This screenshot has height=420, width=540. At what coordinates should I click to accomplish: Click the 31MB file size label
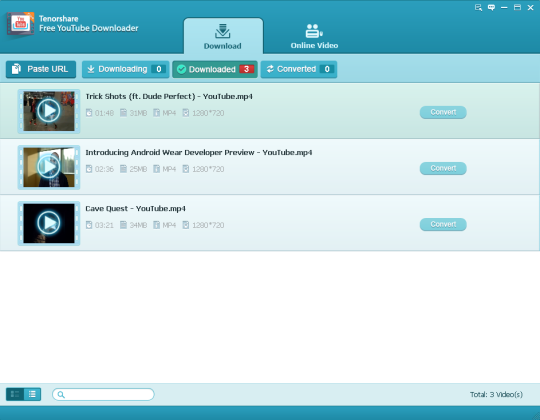point(138,113)
